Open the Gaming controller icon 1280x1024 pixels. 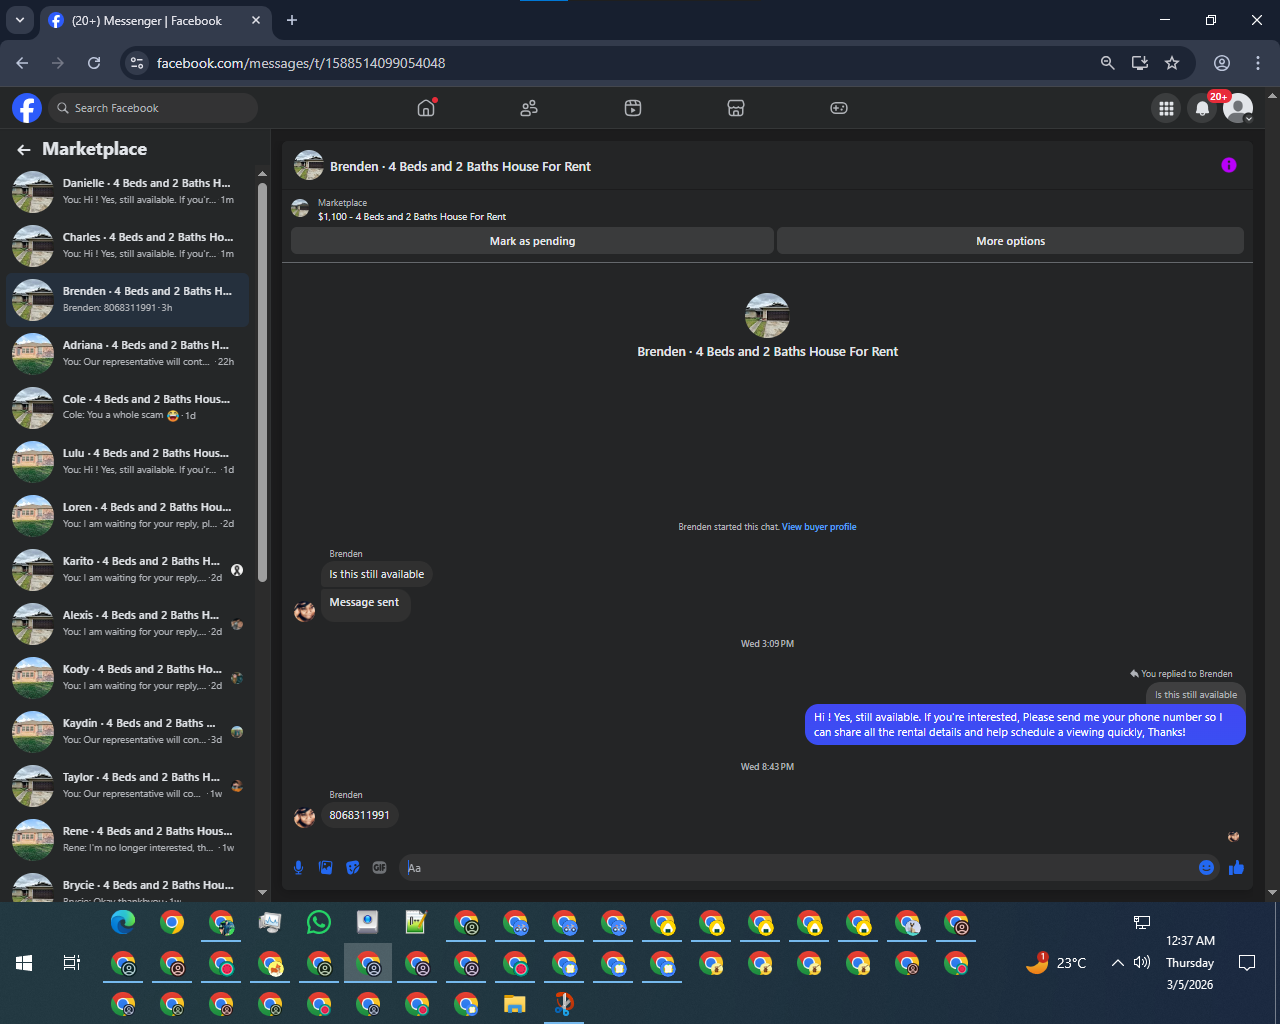click(839, 108)
